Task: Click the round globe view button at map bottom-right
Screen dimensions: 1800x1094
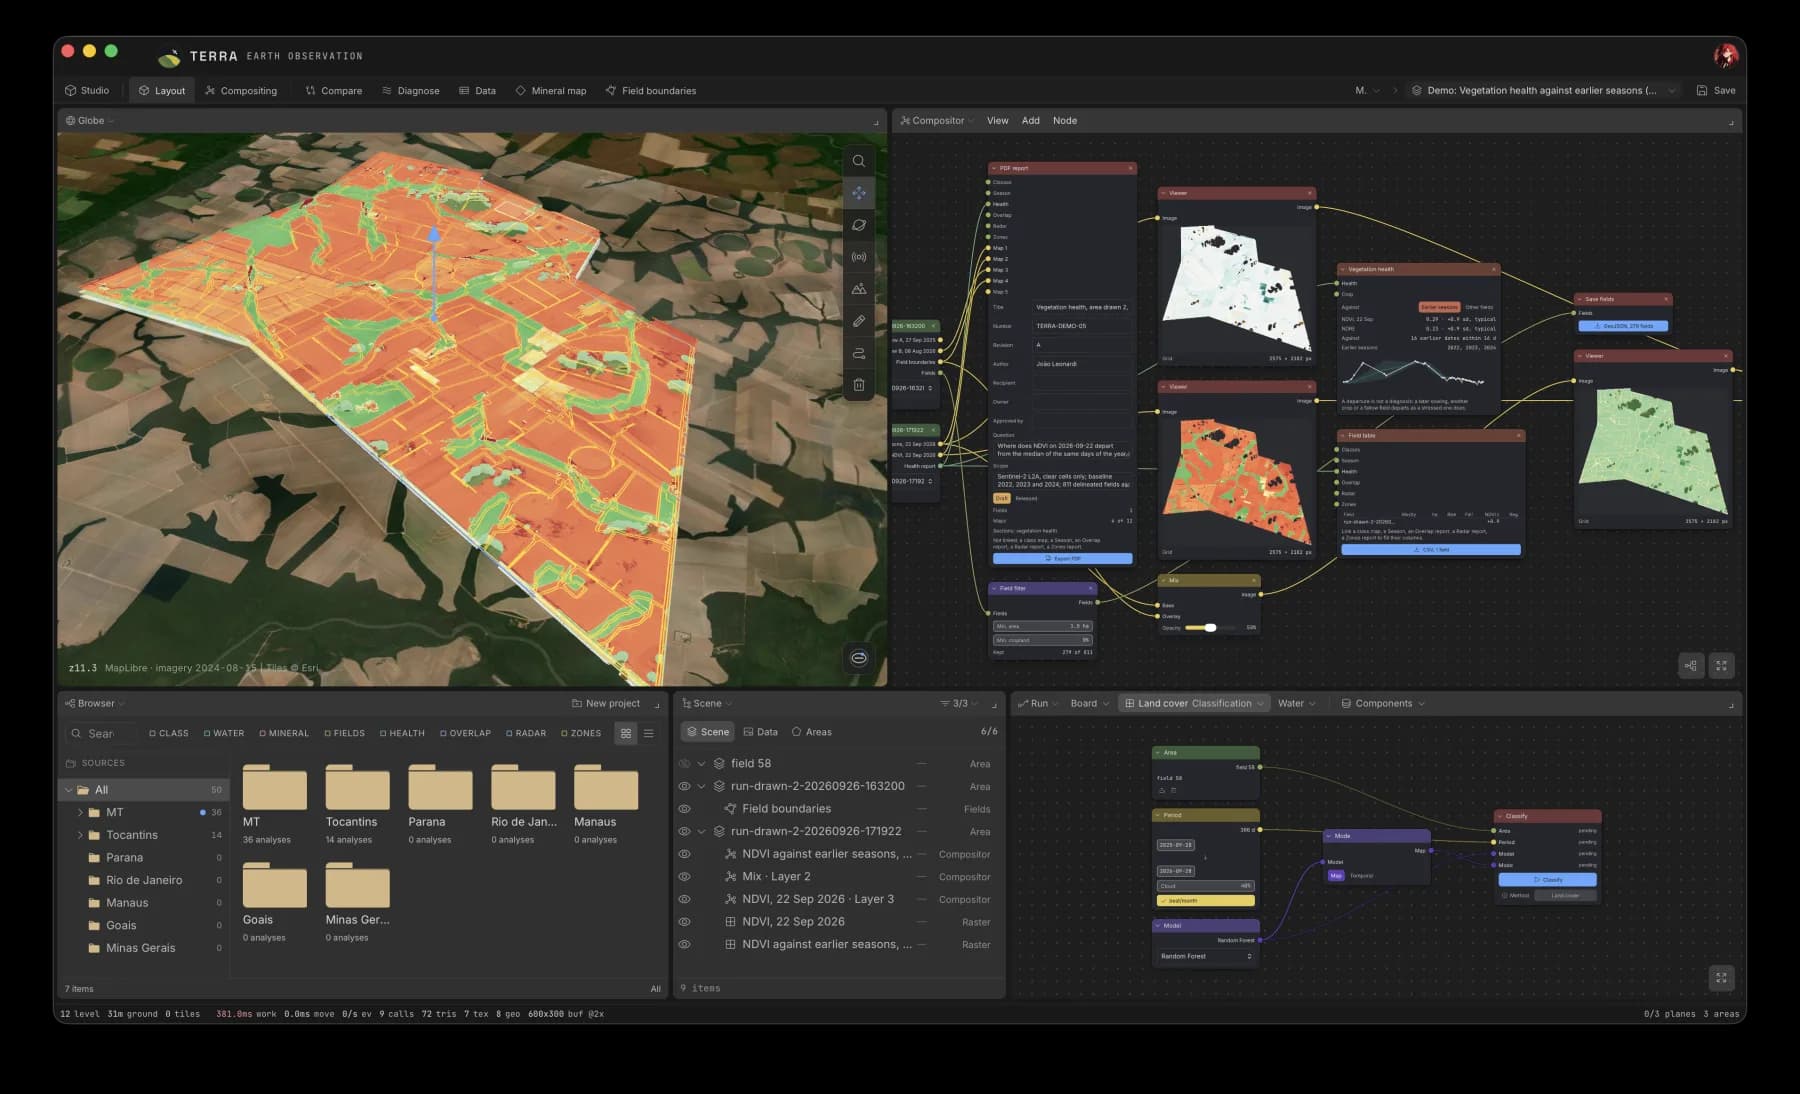Action: pos(858,657)
